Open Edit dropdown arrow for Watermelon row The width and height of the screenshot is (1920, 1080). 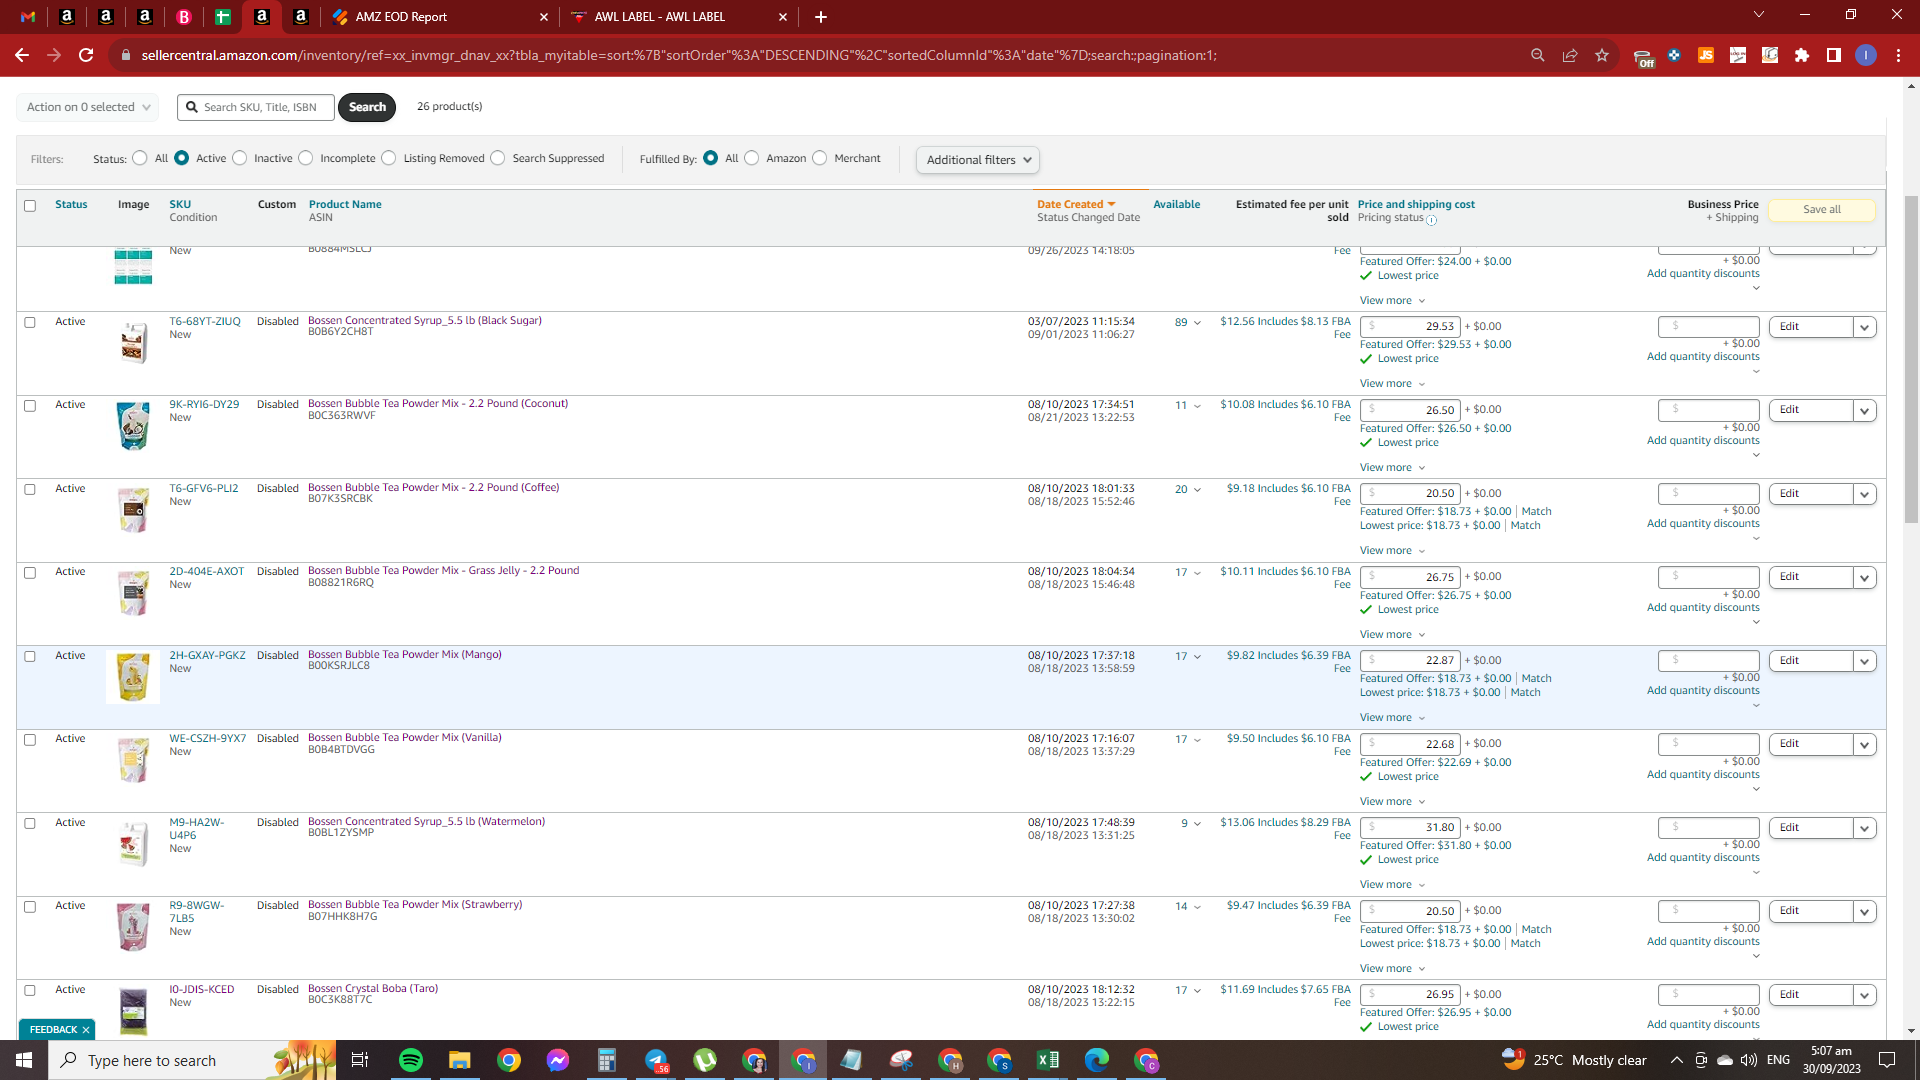[1865, 828]
